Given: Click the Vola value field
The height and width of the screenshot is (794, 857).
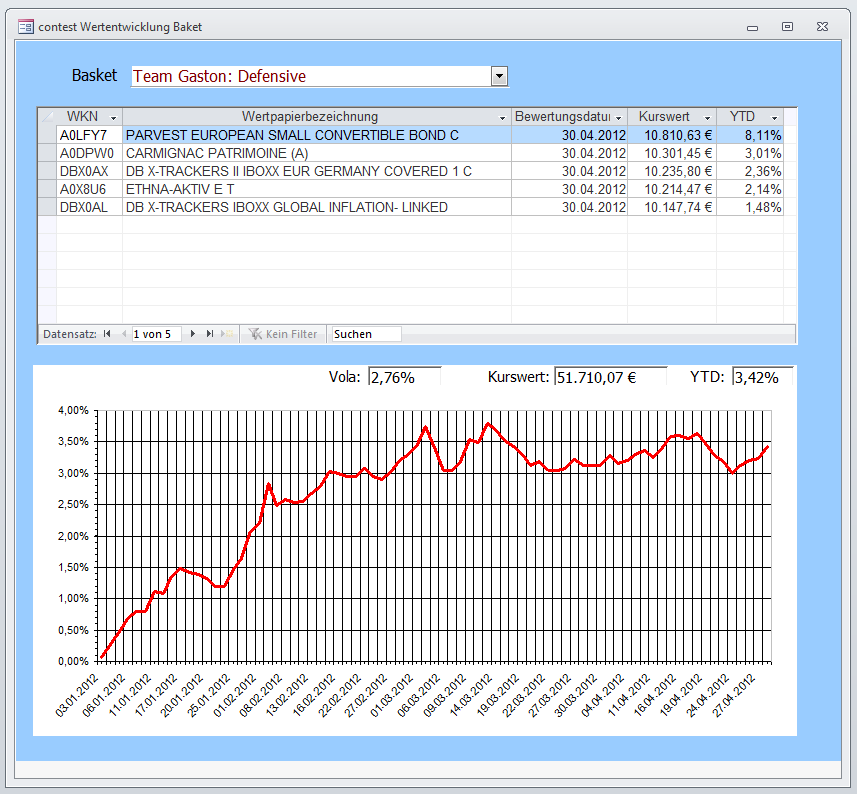Looking at the screenshot, I should 404,377.
